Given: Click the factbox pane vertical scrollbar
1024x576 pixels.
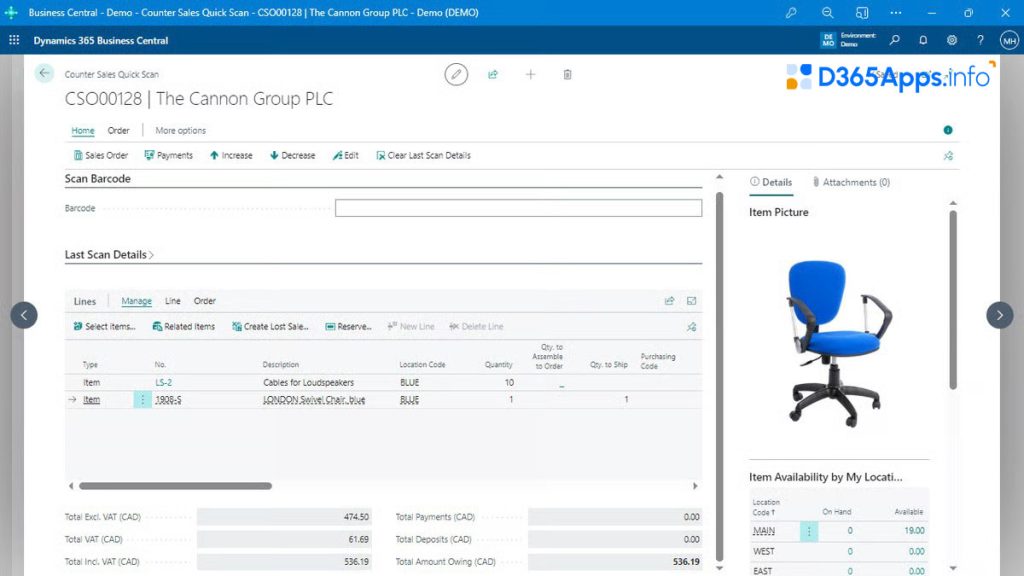Looking at the screenshot, I should coord(953,300).
